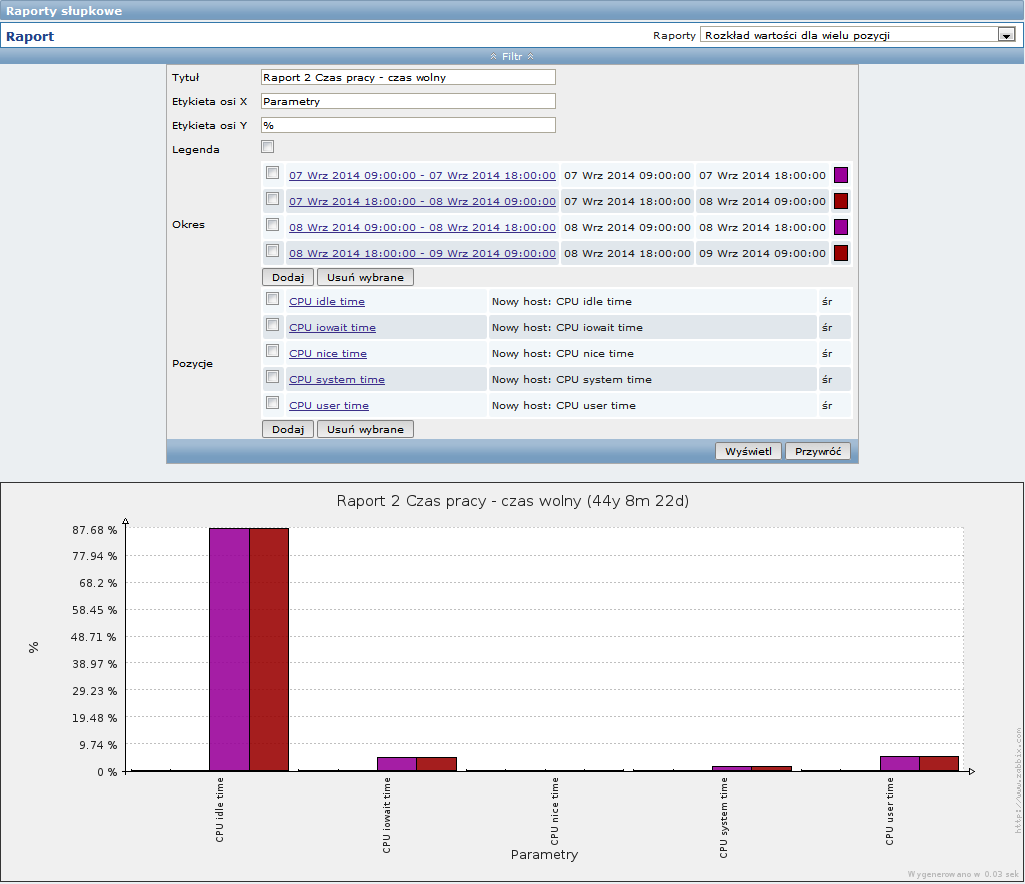The width and height of the screenshot is (1025, 884).
Task: Check the CPU nice time item
Action: [273, 351]
